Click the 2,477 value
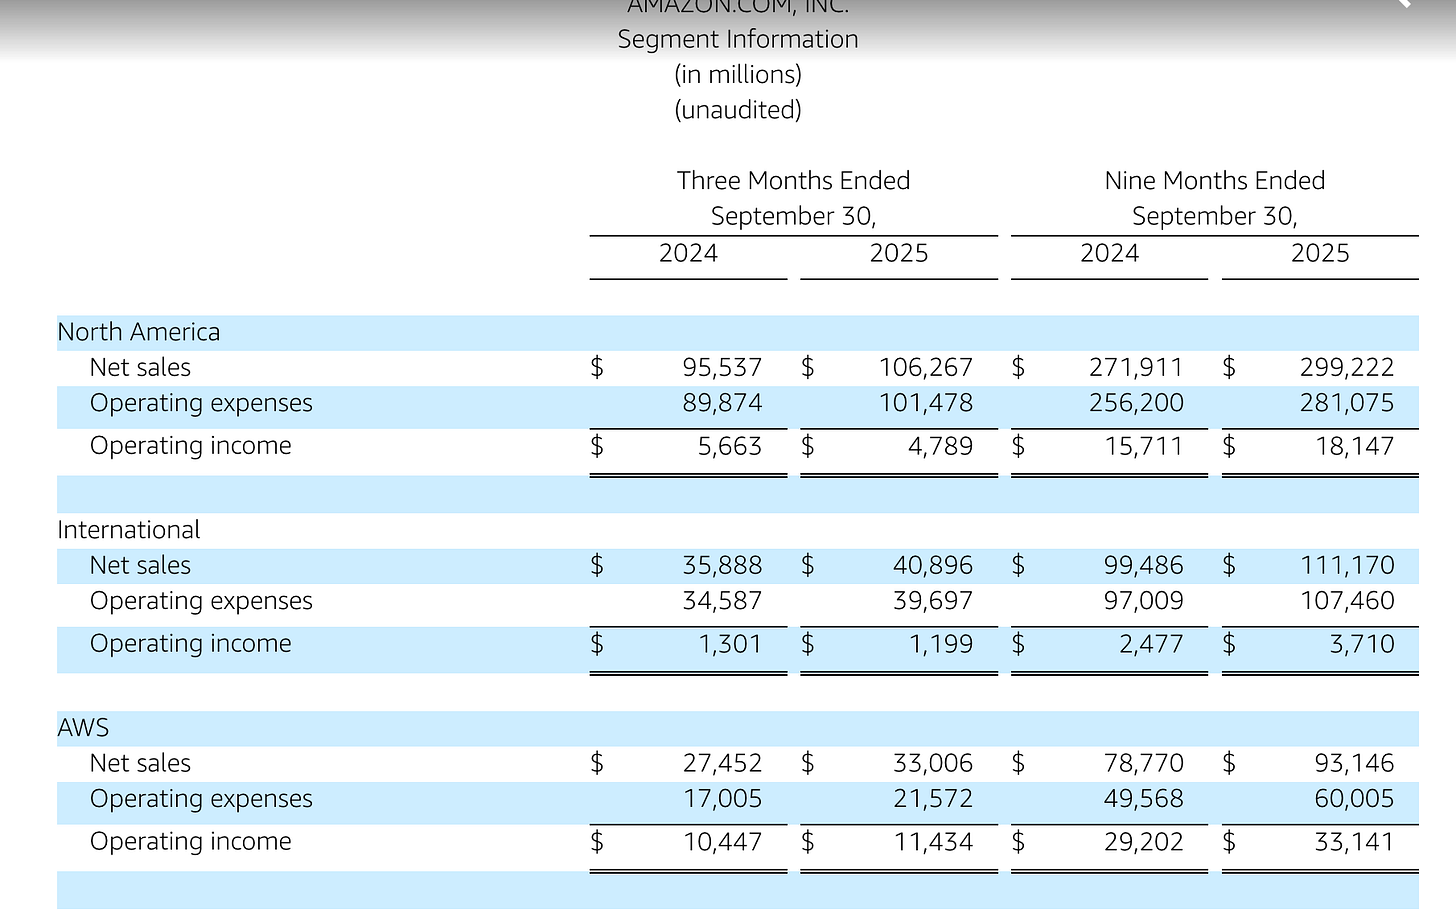Viewport: 1456px width, 914px height. 1151,644
